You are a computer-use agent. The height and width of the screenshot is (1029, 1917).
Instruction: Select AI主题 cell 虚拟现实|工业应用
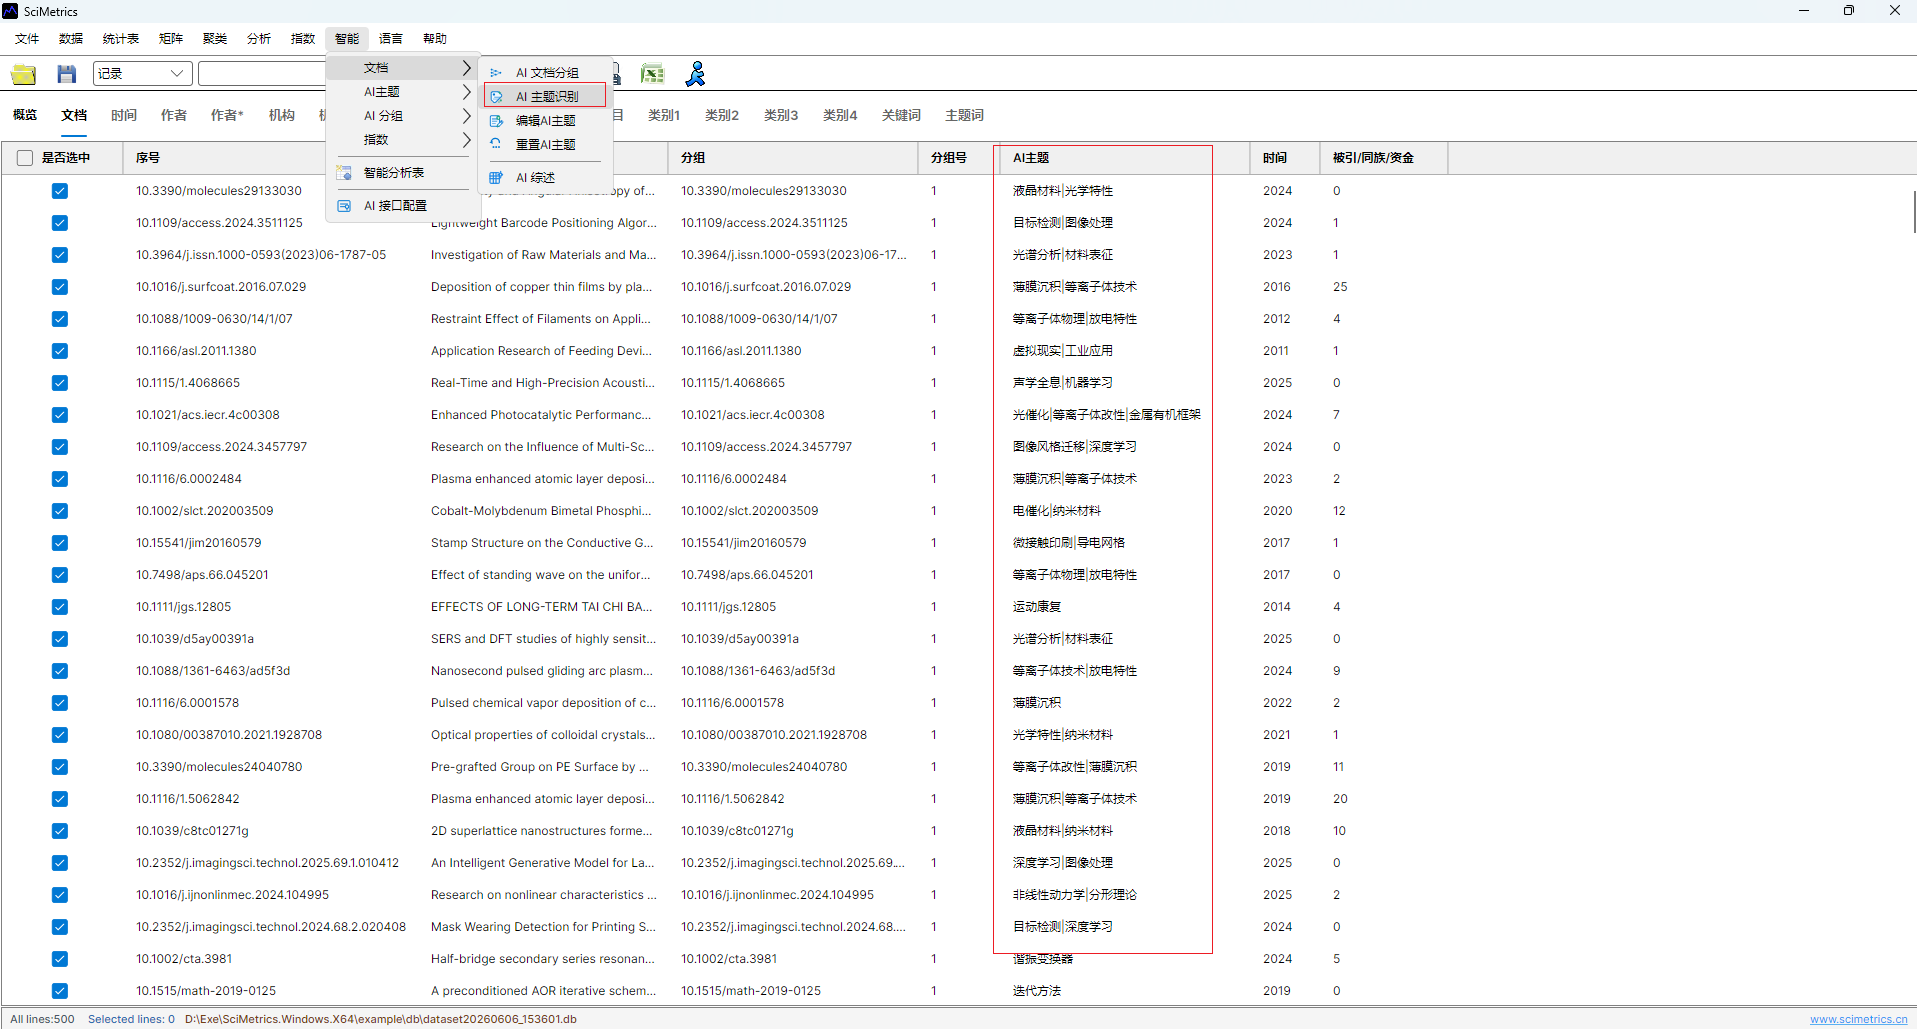[x=1062, y=351]
